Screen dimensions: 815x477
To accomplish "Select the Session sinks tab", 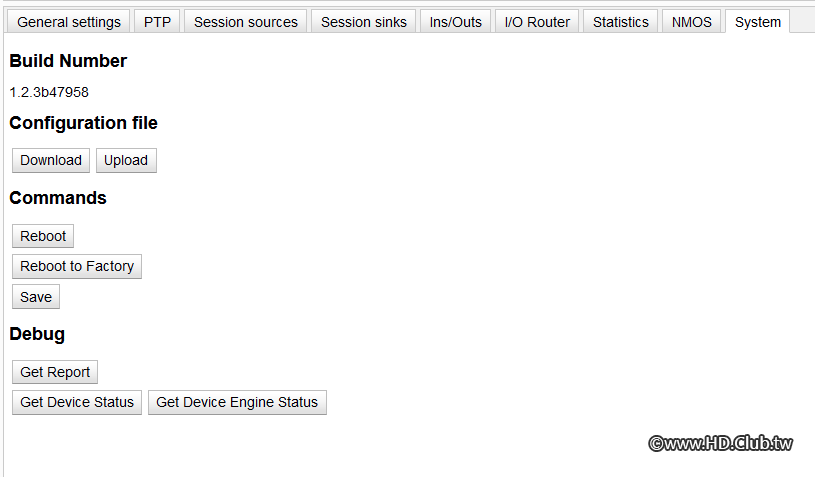I will point(364,22).
